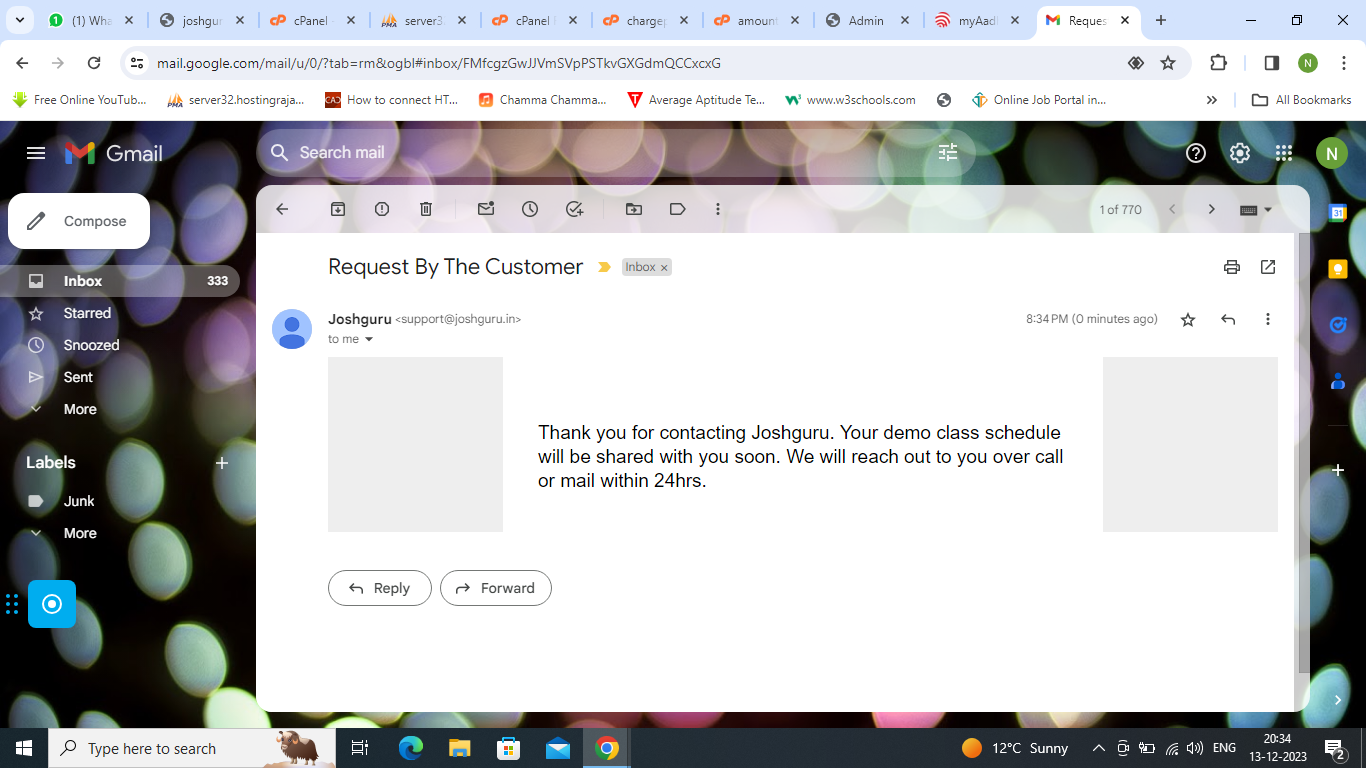Viewport: 1366px width, 768px height.
Task: Delete the email with the trash icon
Action: pyautogui.click(x=426, y=209)
